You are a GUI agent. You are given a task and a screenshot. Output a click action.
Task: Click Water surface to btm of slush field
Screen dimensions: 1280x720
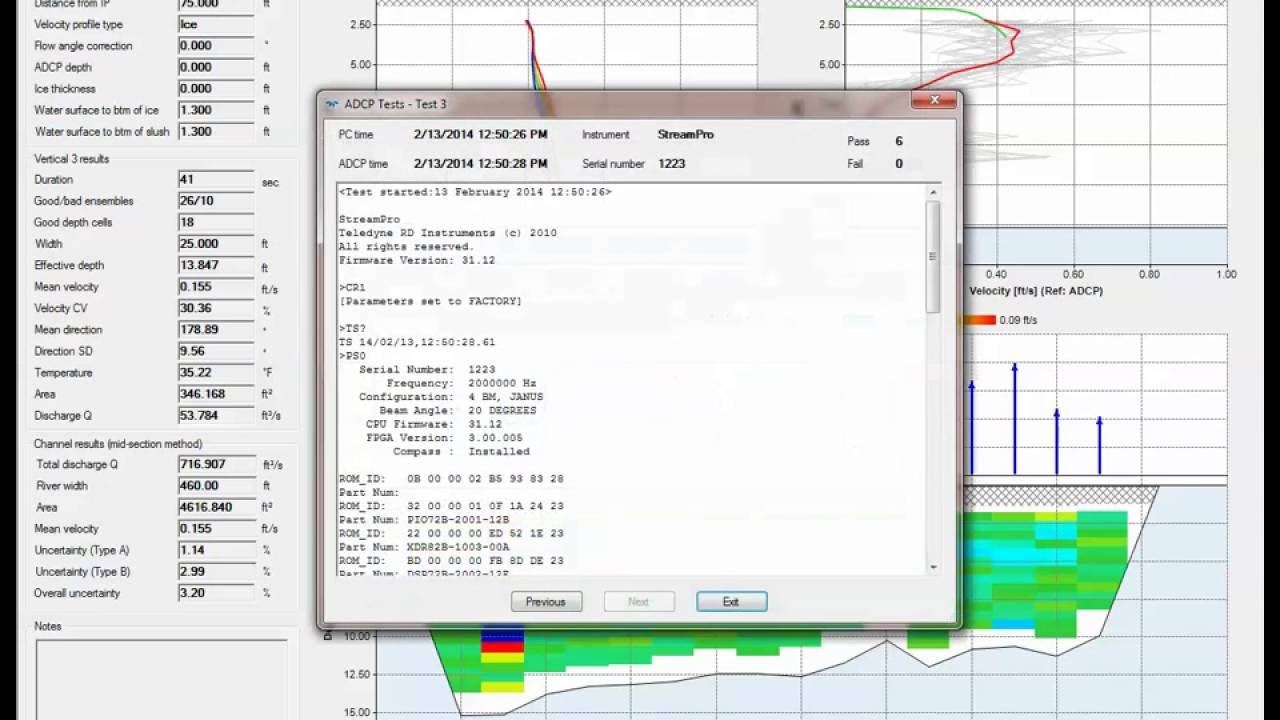click(216, 132)
